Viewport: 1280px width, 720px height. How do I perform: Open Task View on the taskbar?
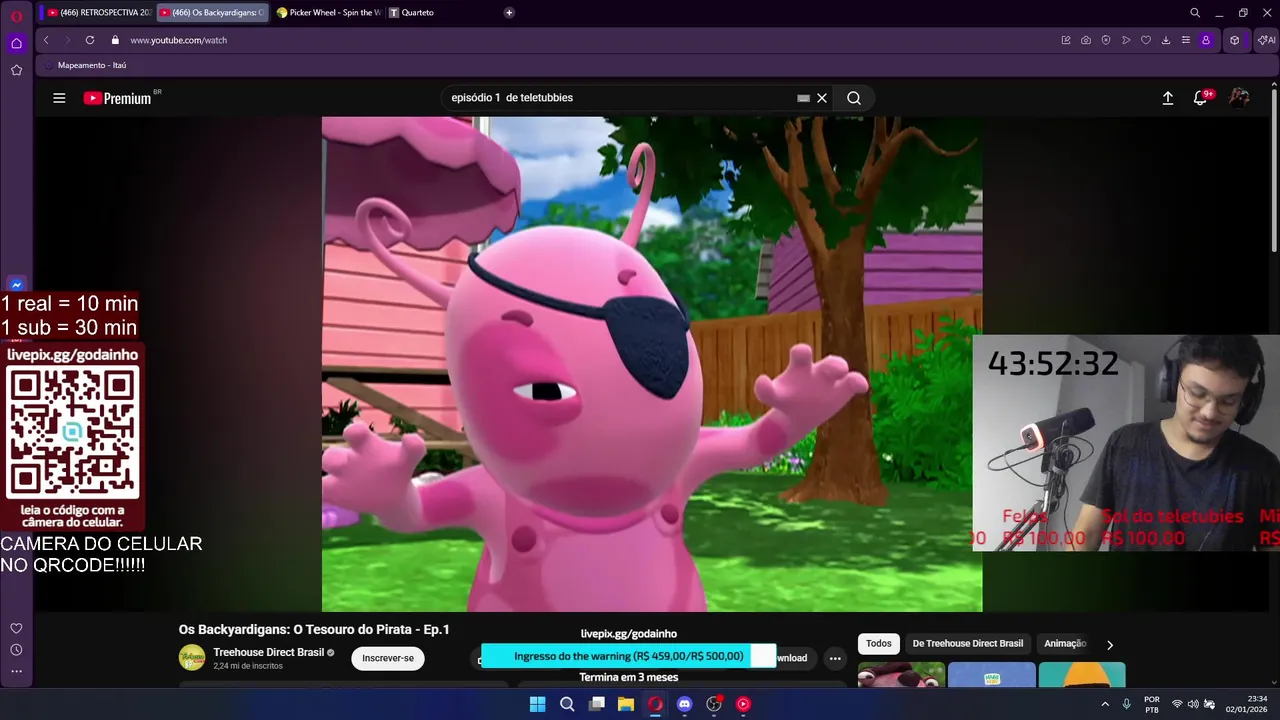pyautogui.click(x=597, y=704)
